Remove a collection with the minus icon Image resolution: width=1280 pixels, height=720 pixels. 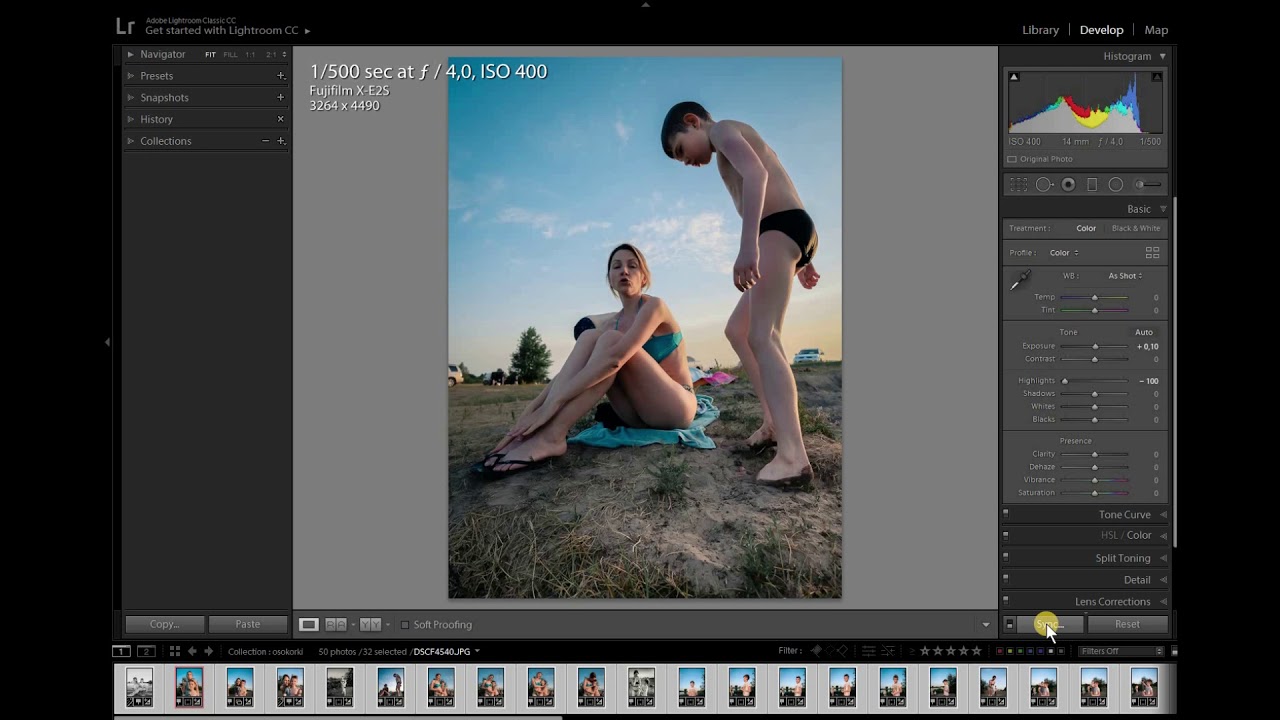[x=266, y=141]
